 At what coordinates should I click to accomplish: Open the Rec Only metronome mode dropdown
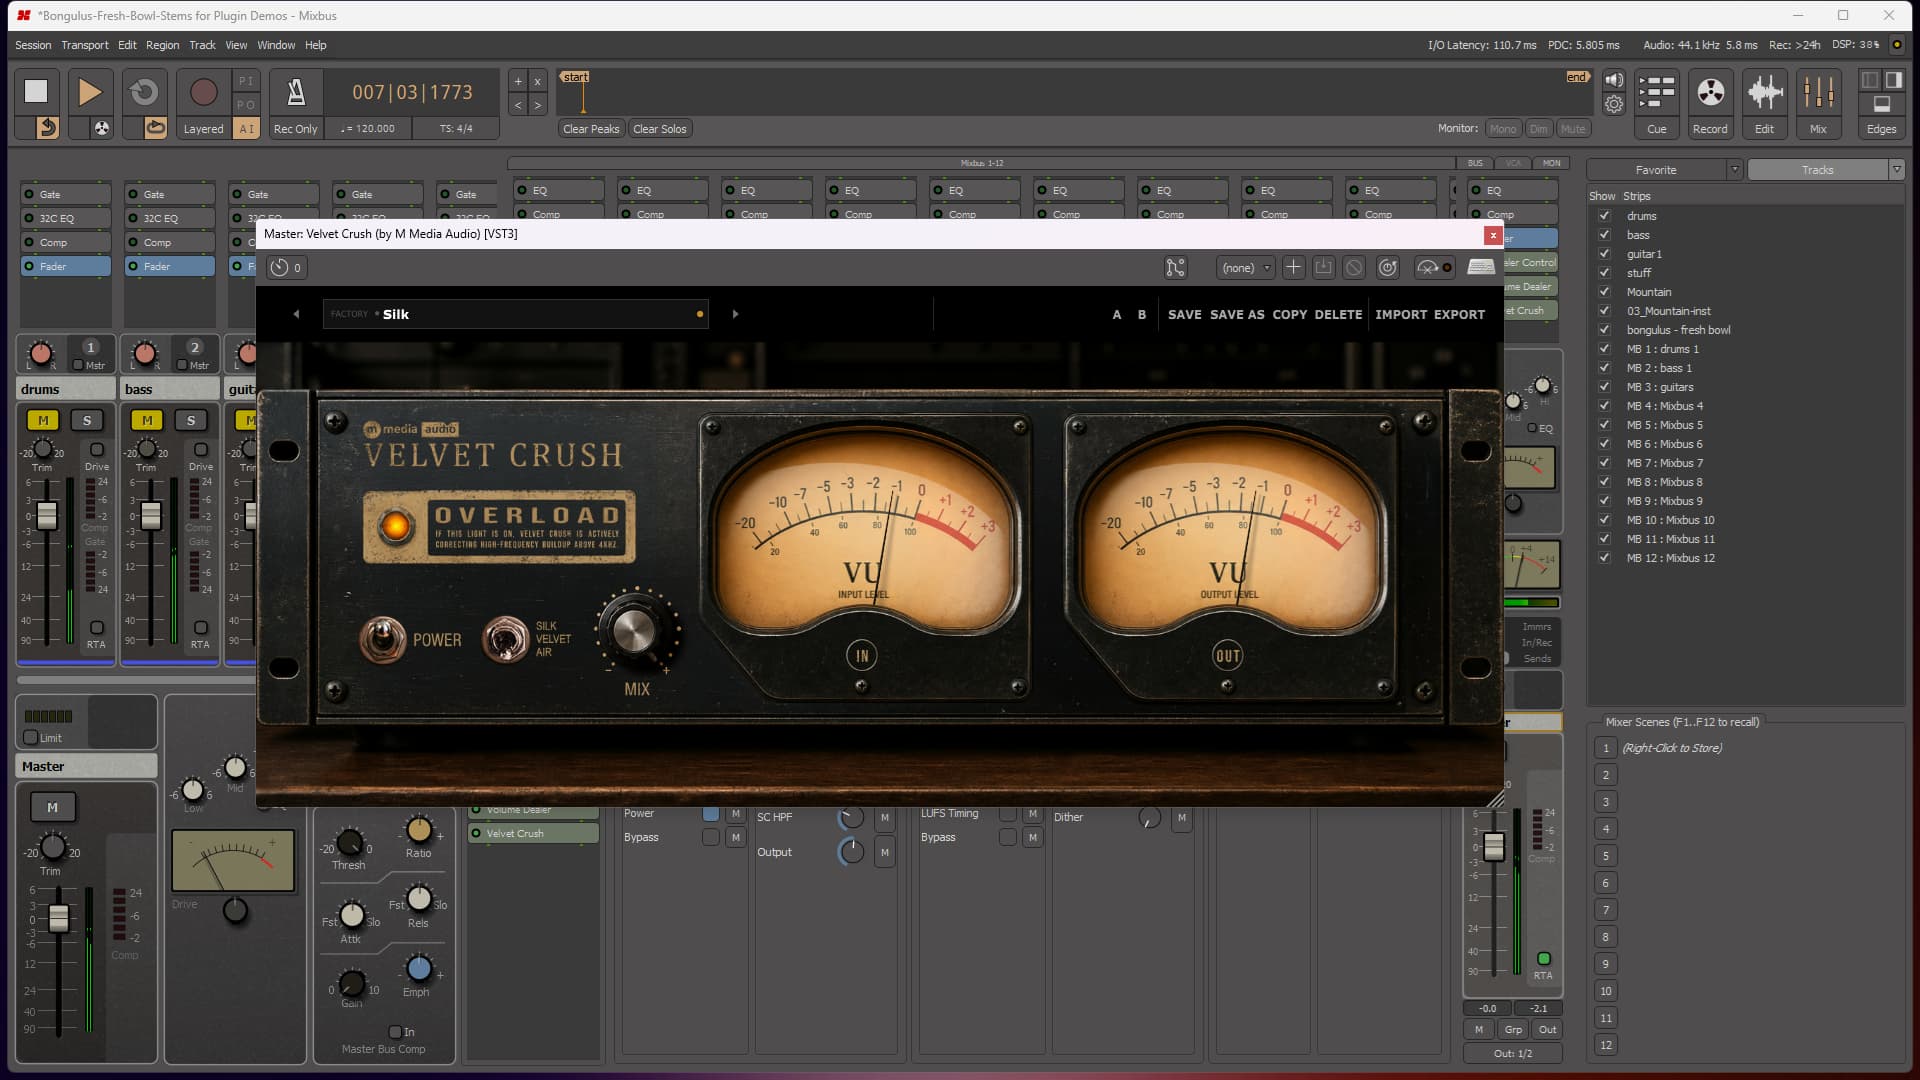coord(296,129)
